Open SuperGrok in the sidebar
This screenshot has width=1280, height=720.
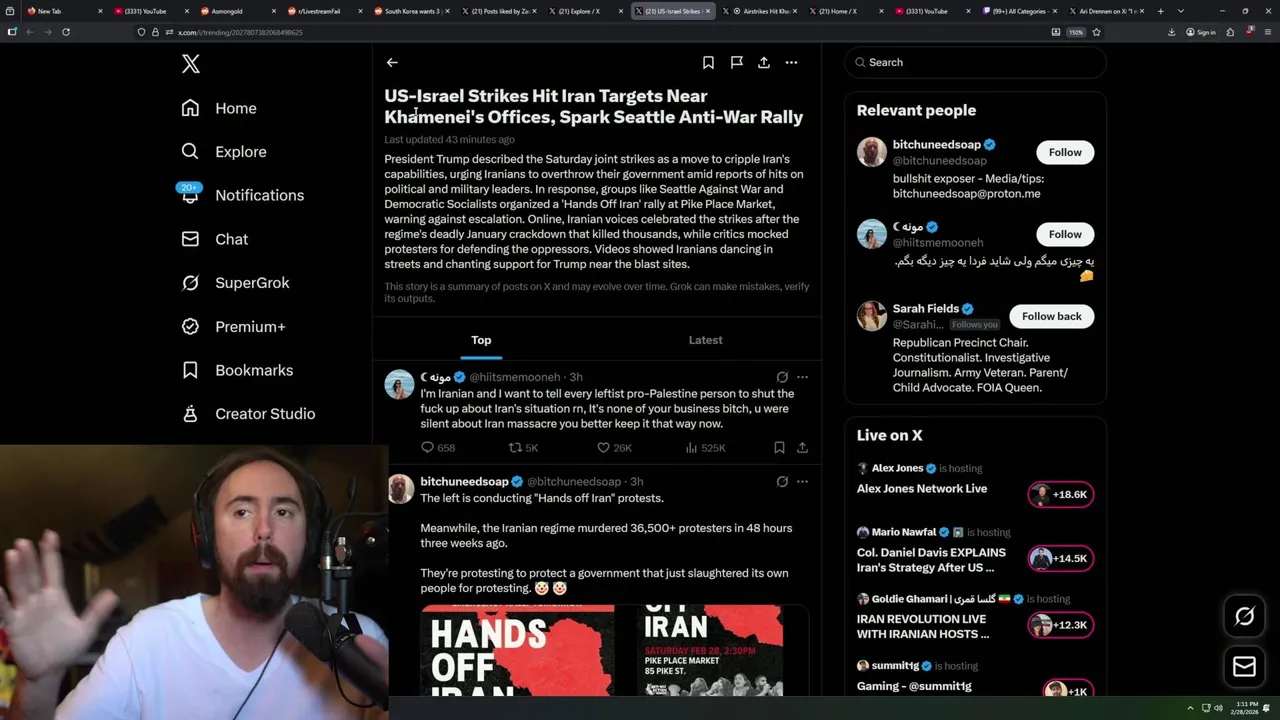[235, 283]
